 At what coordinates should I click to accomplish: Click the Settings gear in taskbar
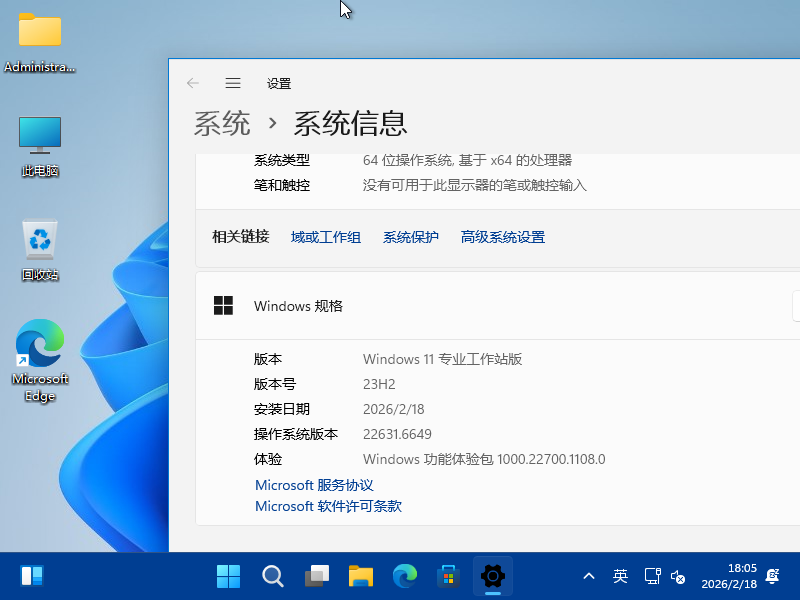[492, 576]
